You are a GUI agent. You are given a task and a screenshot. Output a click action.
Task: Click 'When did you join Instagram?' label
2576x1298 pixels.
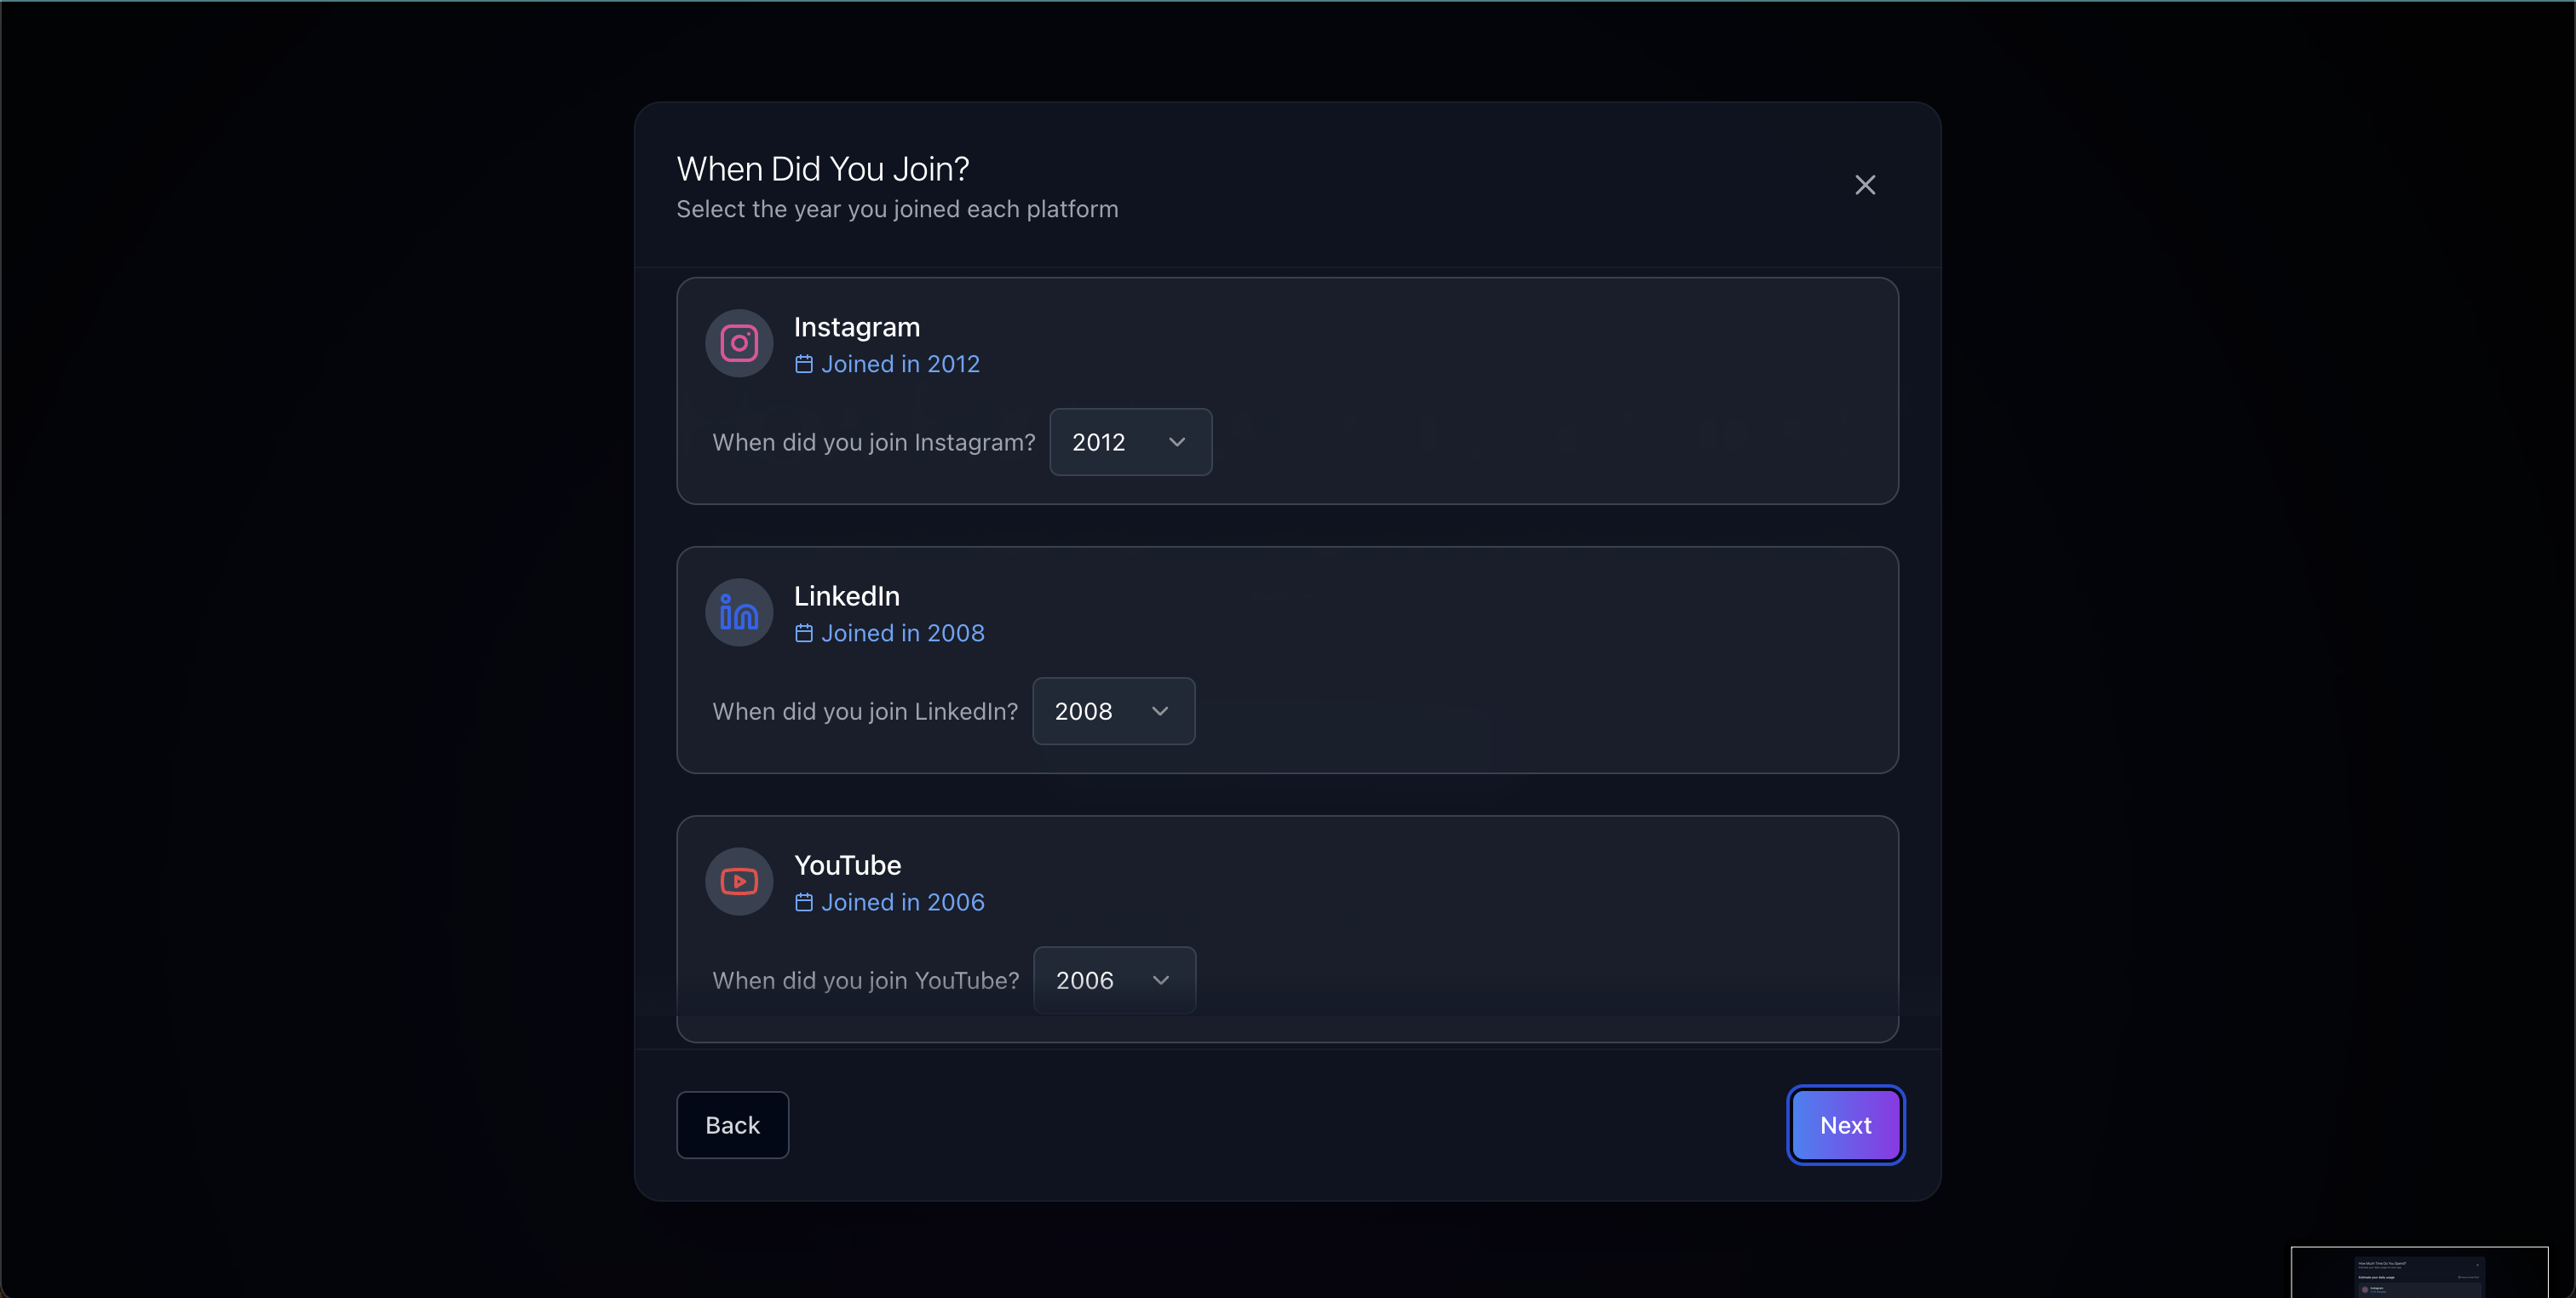(874, 442)
